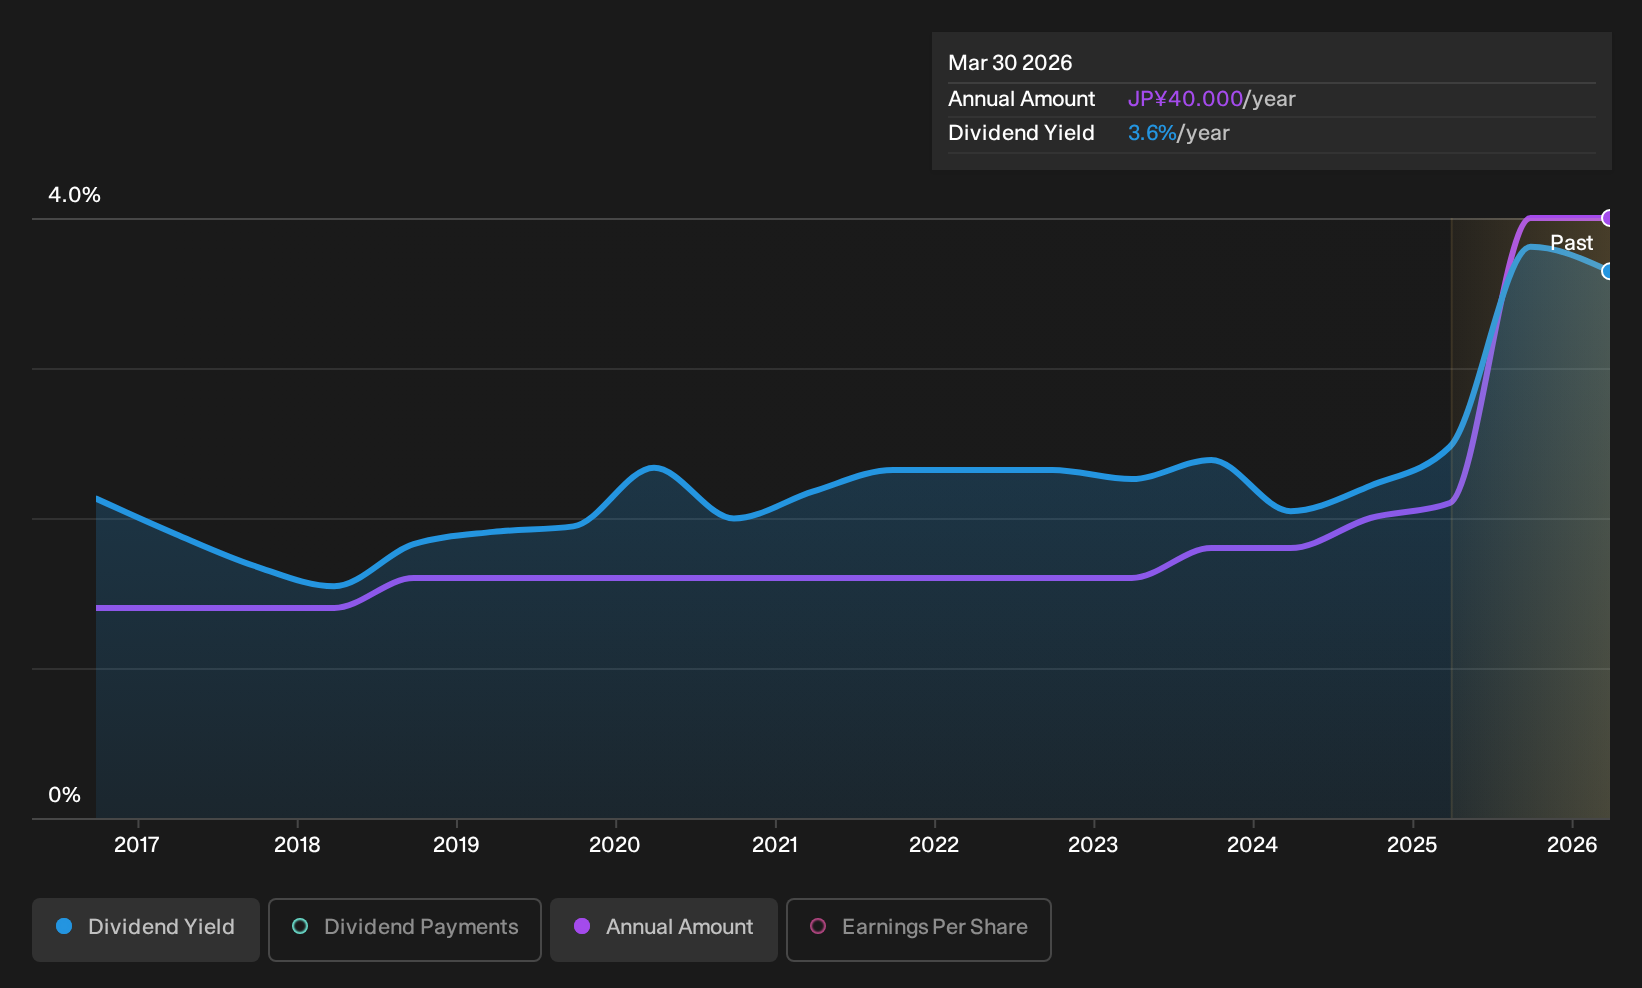Toggle the Annual Amount series

[664, 929]
